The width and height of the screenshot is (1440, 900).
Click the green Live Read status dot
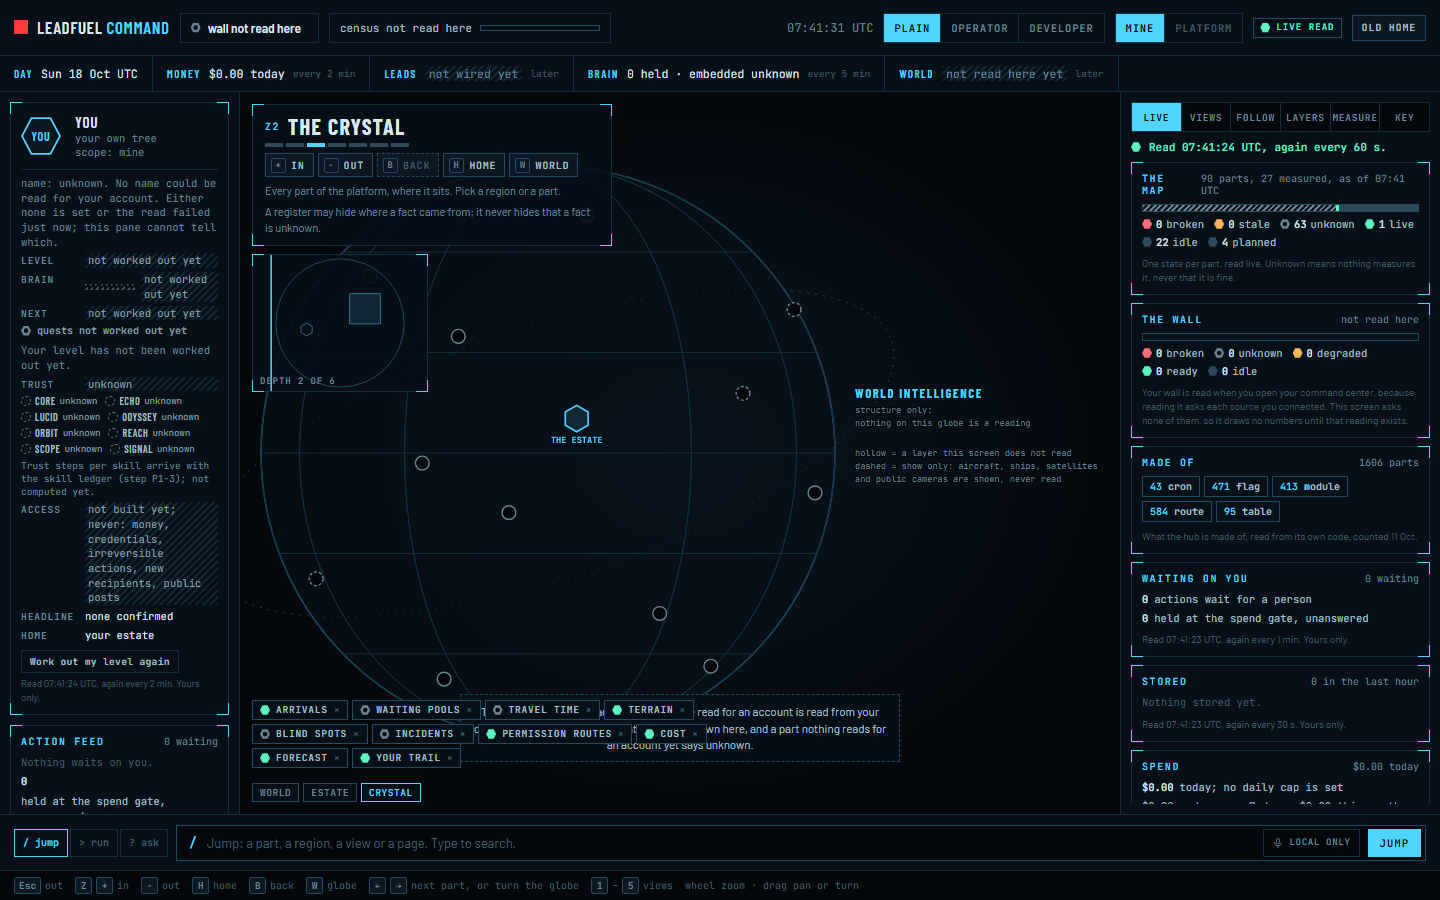pos(1266,28)
